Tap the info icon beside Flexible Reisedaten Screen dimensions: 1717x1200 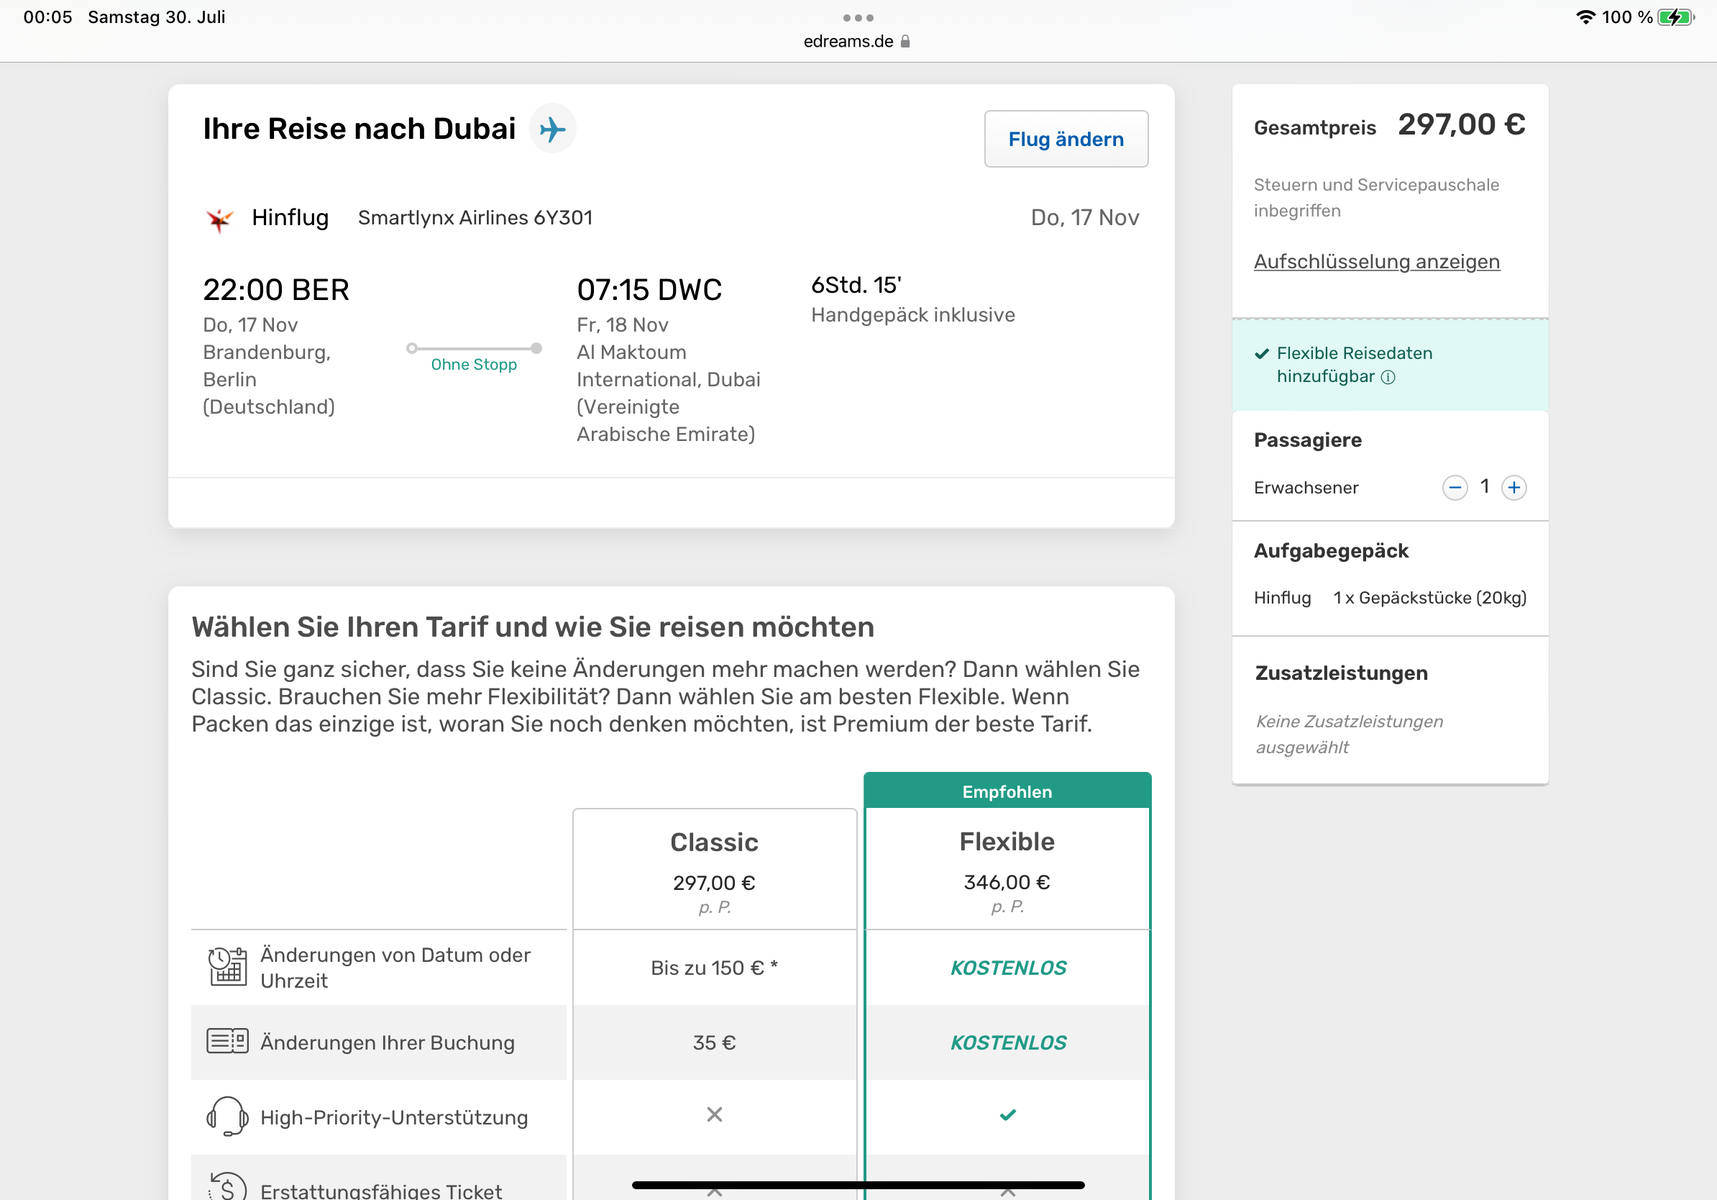coord(1388,377)
